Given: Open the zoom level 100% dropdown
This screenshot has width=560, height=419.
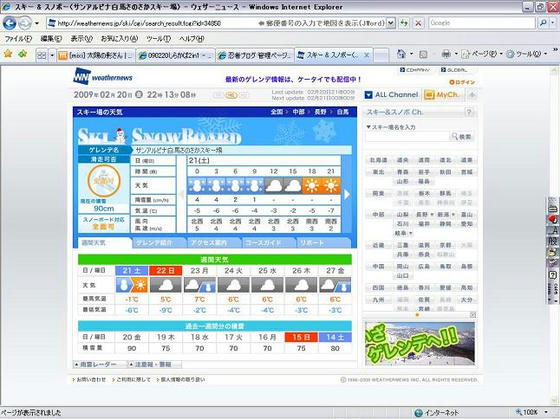Looking at the screenshot, I should point(532,412).
